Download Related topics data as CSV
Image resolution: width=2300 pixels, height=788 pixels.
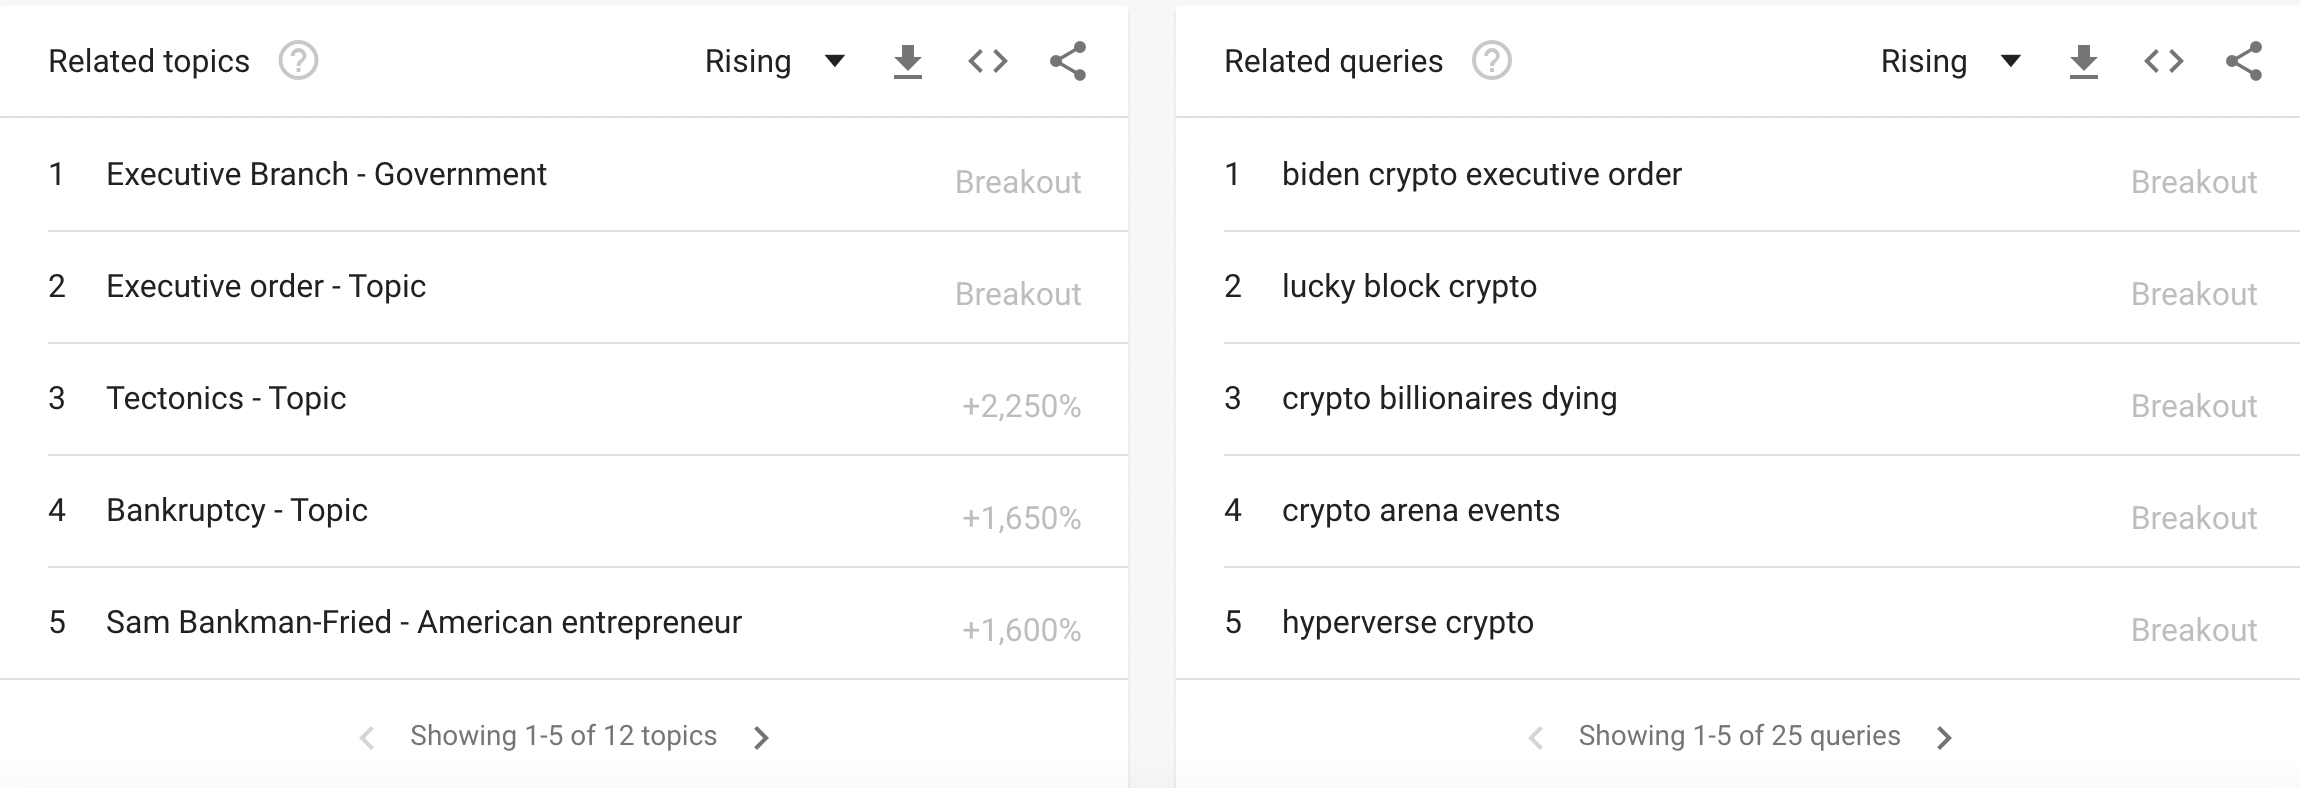coord(907,62)
